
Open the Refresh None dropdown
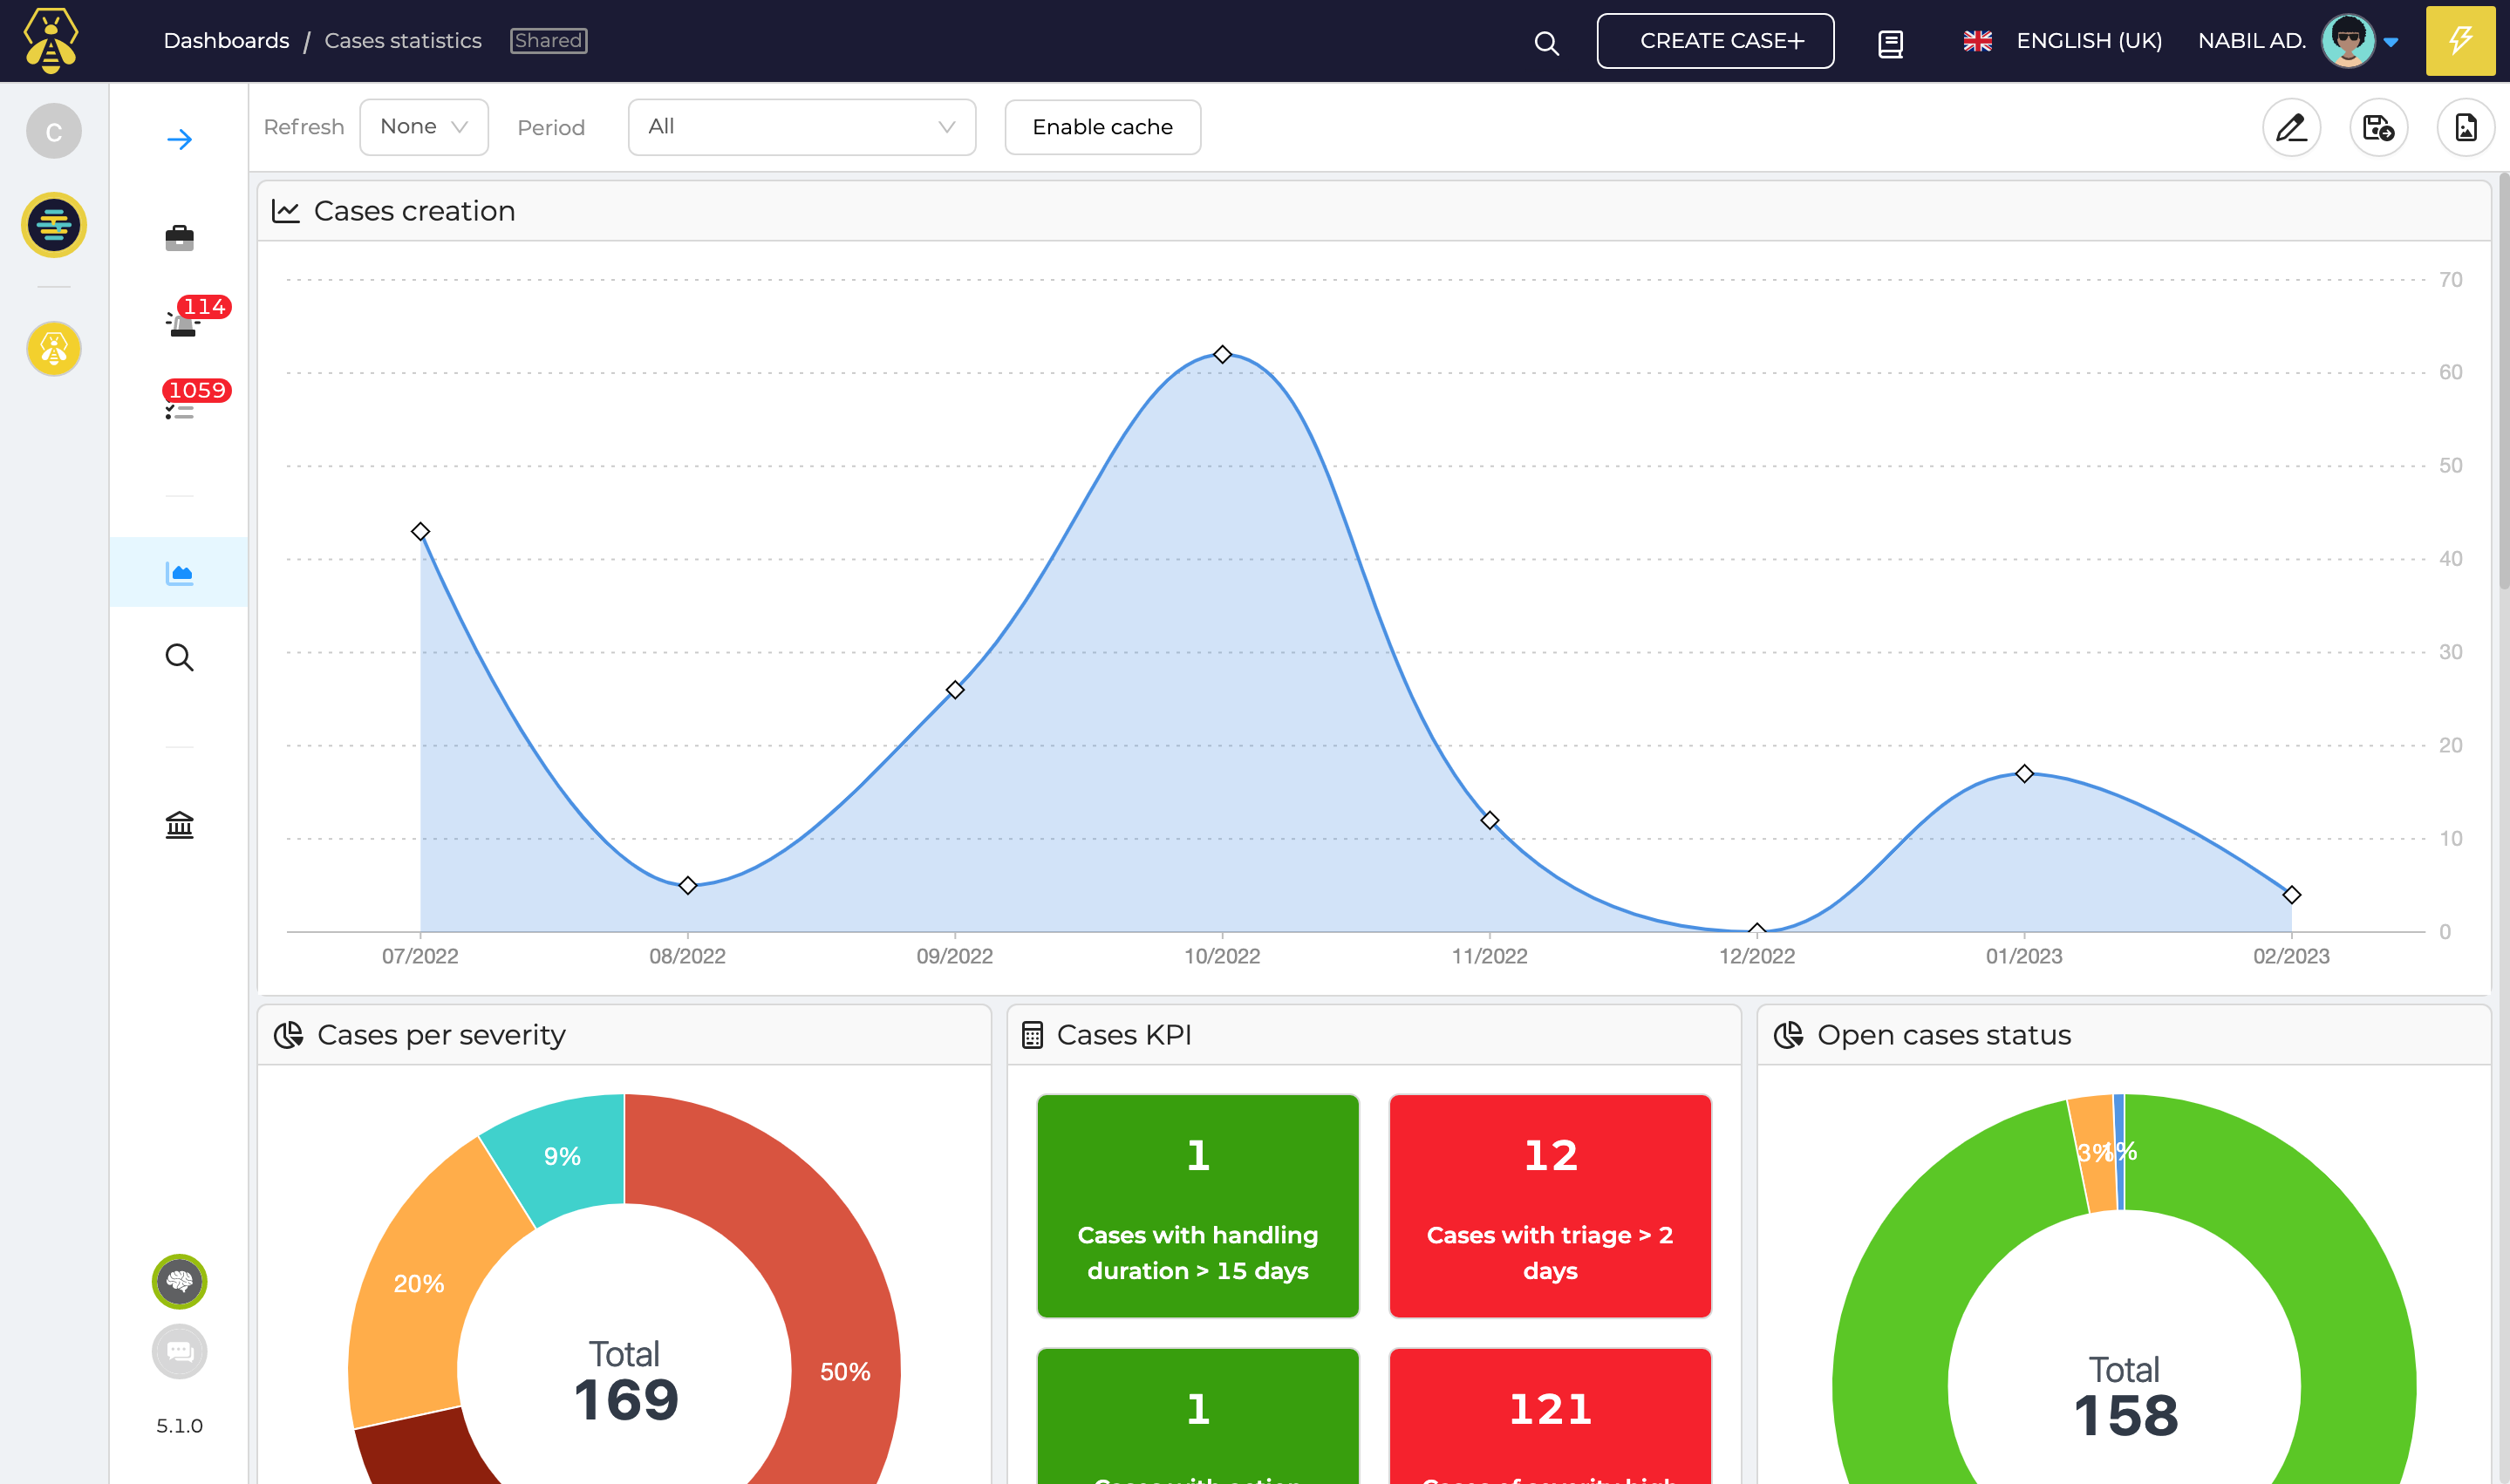click(x=423, y=127)
